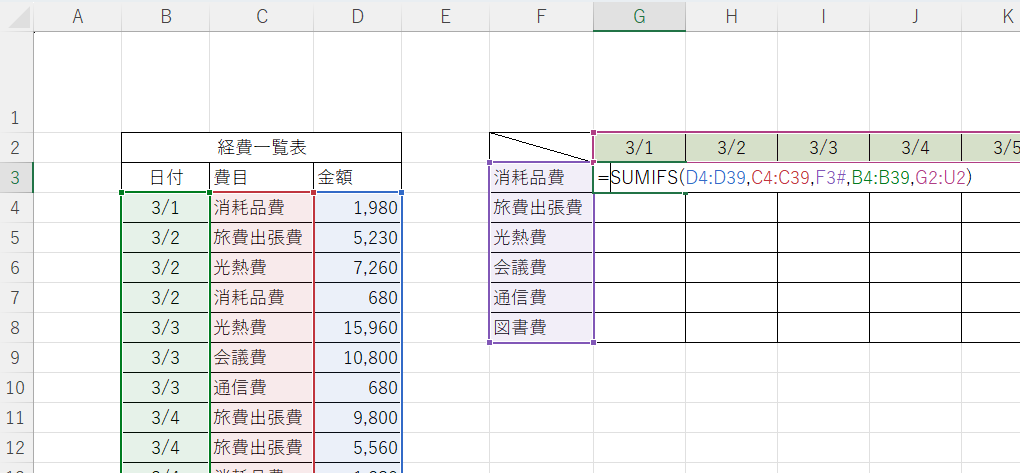Select the 3/4 date header in column J

pos(915,148)
